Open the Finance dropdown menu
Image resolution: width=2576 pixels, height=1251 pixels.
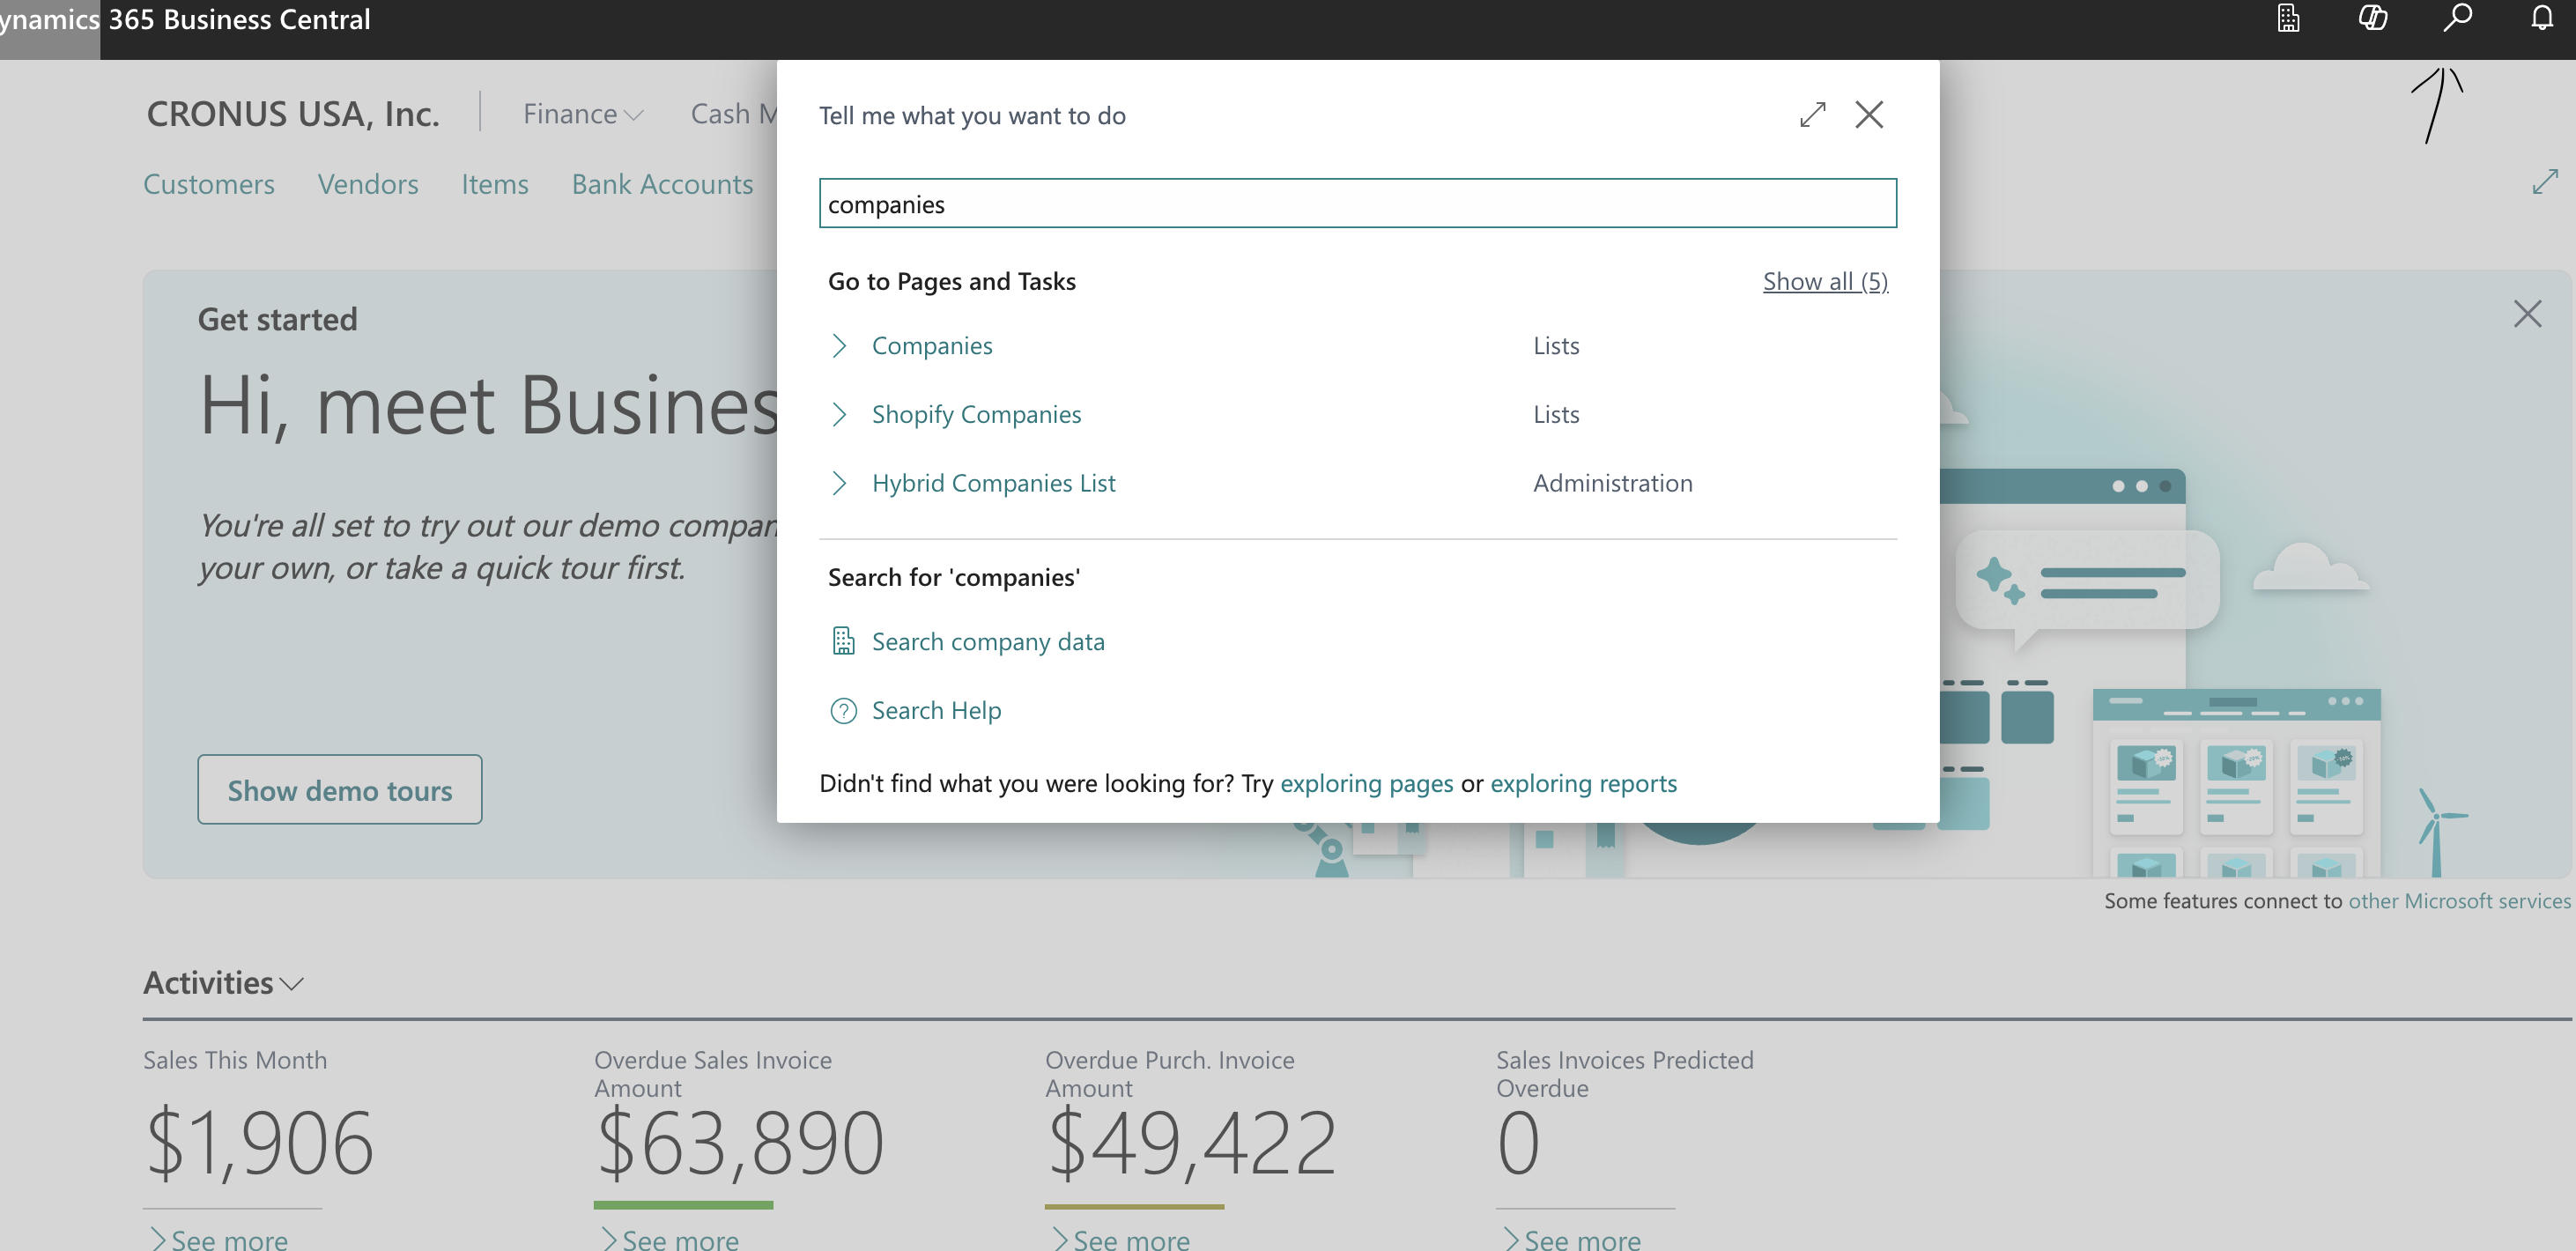click(x=582, y=114)
